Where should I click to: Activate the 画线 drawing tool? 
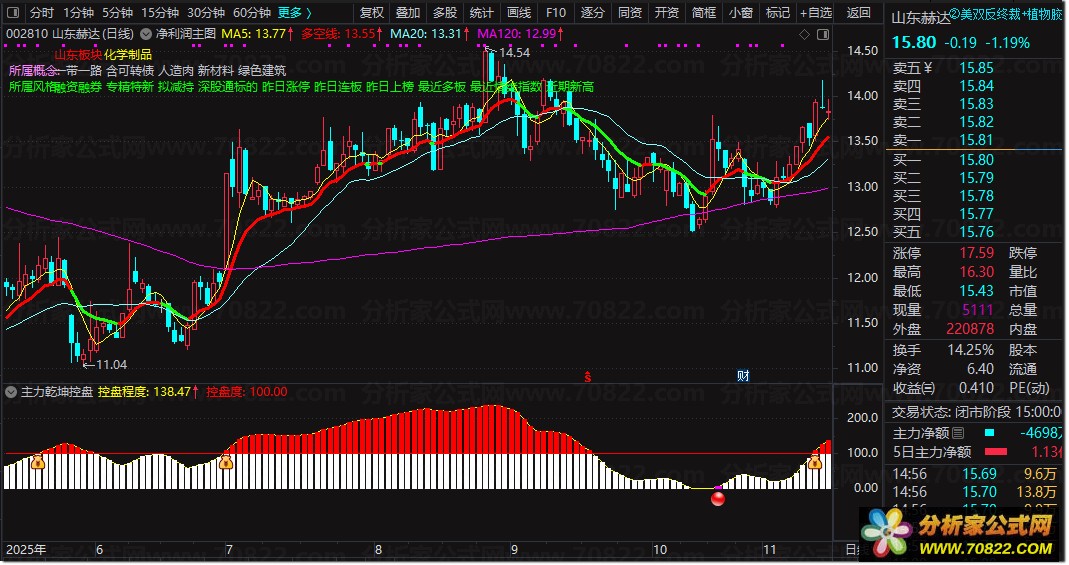519,12
